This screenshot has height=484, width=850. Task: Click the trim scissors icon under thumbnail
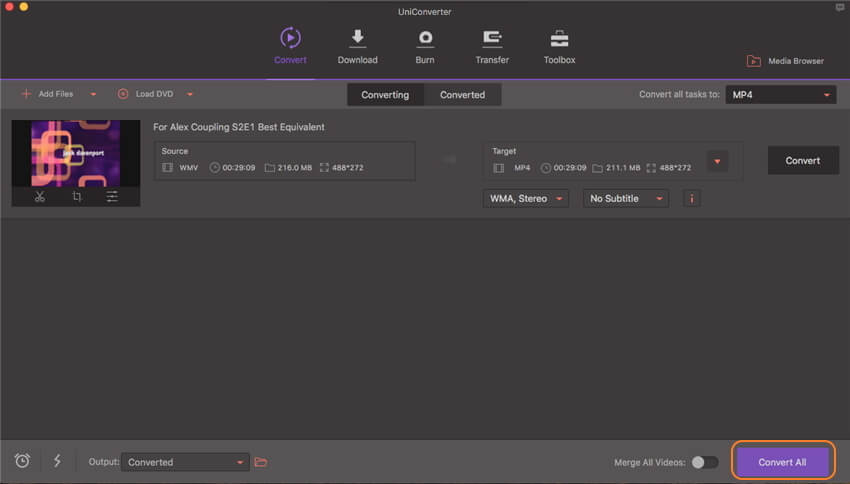(x=40, y=196)
